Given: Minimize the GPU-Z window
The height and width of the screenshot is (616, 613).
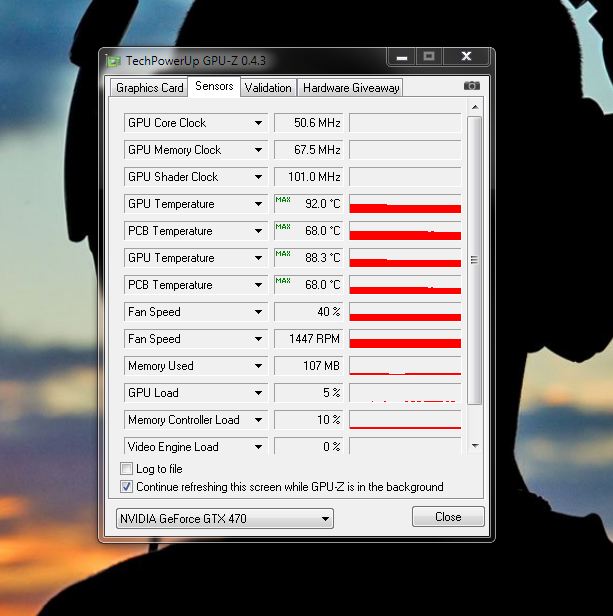Looking at the screenshot, I should tap(402, 57).
